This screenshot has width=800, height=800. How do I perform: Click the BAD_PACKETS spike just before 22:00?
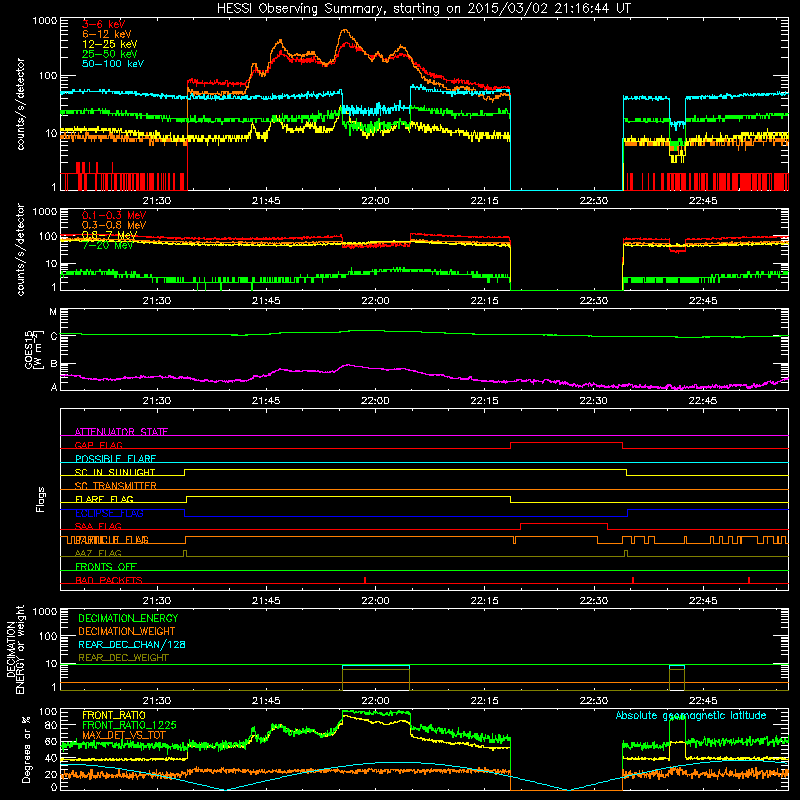point(365,580)
